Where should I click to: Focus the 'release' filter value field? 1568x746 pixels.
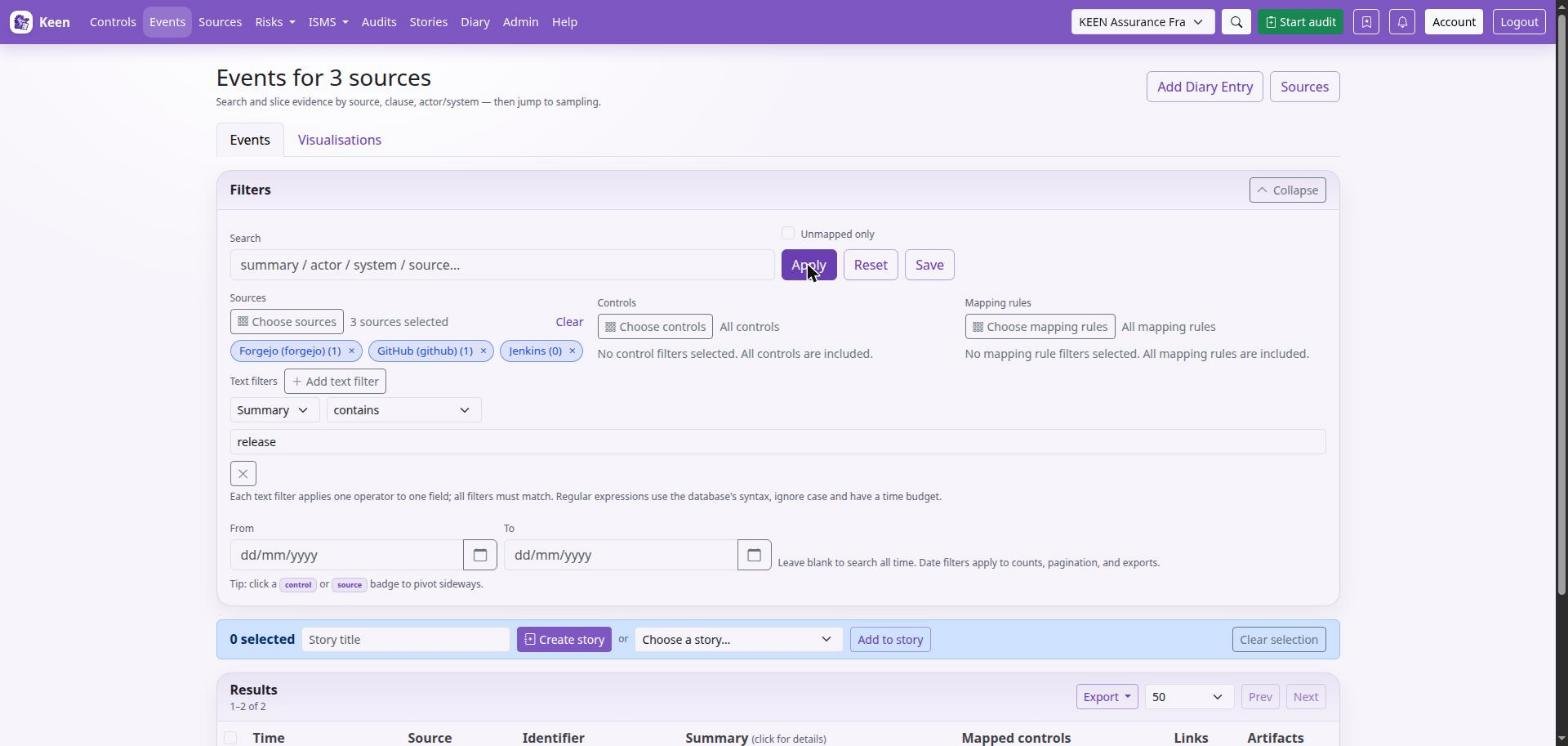778,442
